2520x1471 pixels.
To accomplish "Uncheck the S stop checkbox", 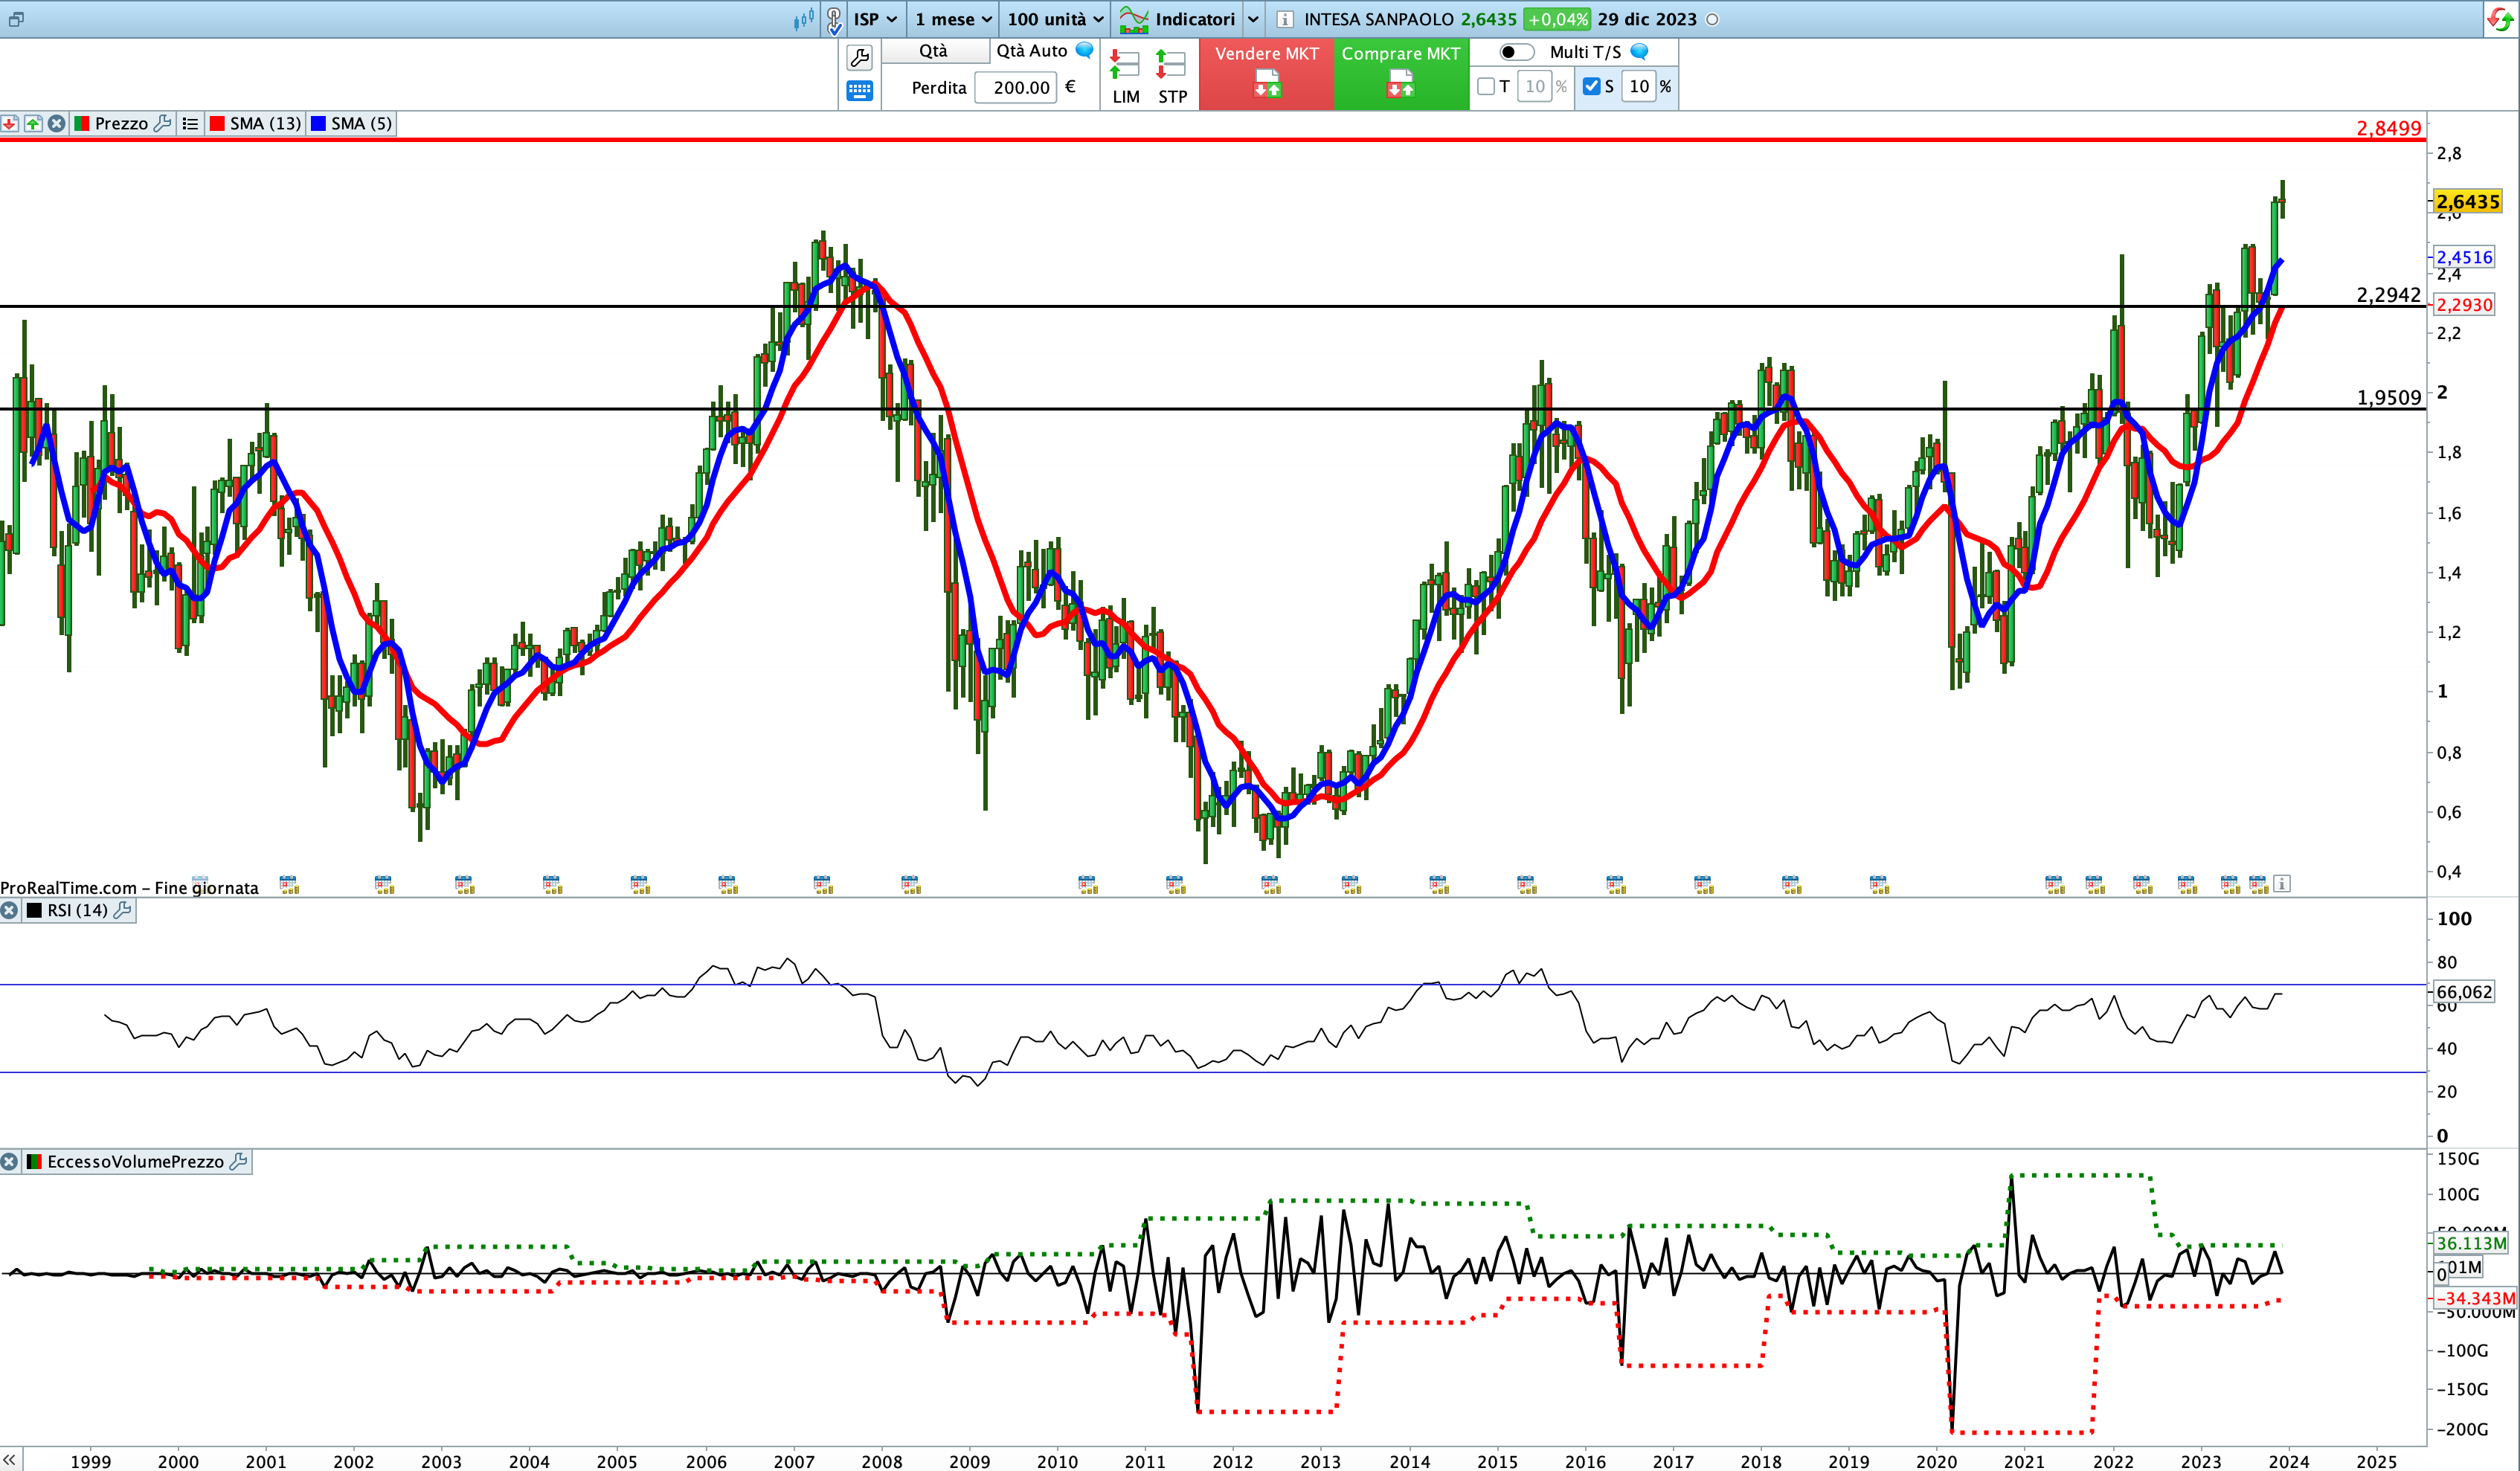I will [x=1592, y=87].
